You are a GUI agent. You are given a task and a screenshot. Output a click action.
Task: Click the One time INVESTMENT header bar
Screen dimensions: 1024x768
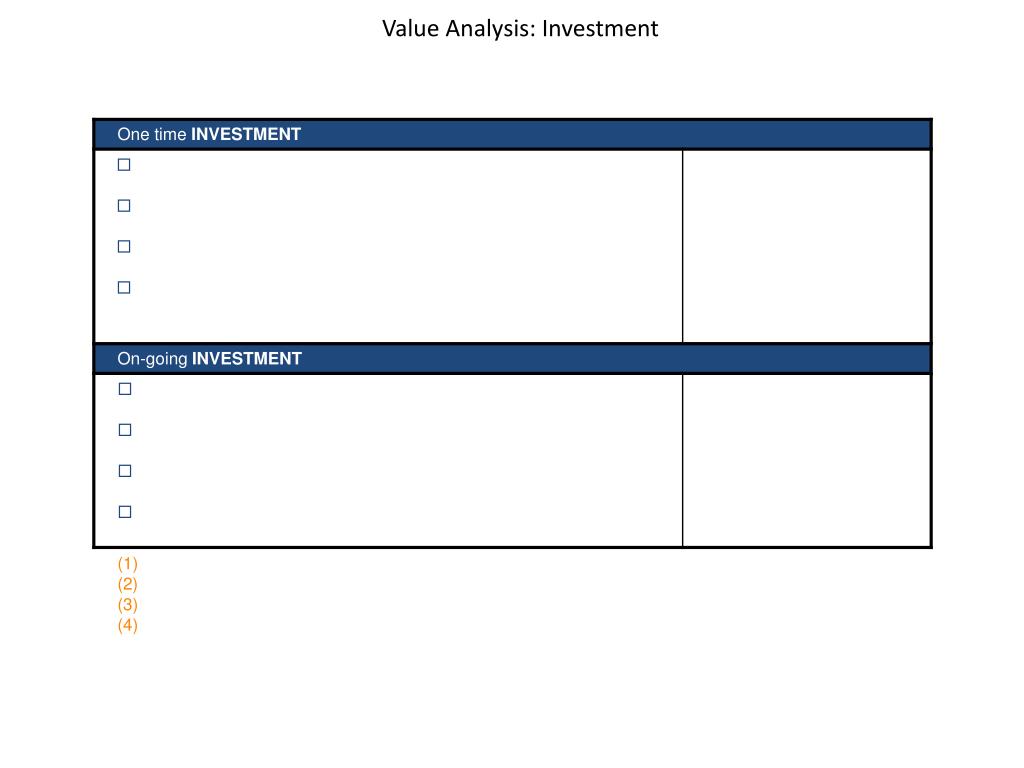tap(513, 135)
